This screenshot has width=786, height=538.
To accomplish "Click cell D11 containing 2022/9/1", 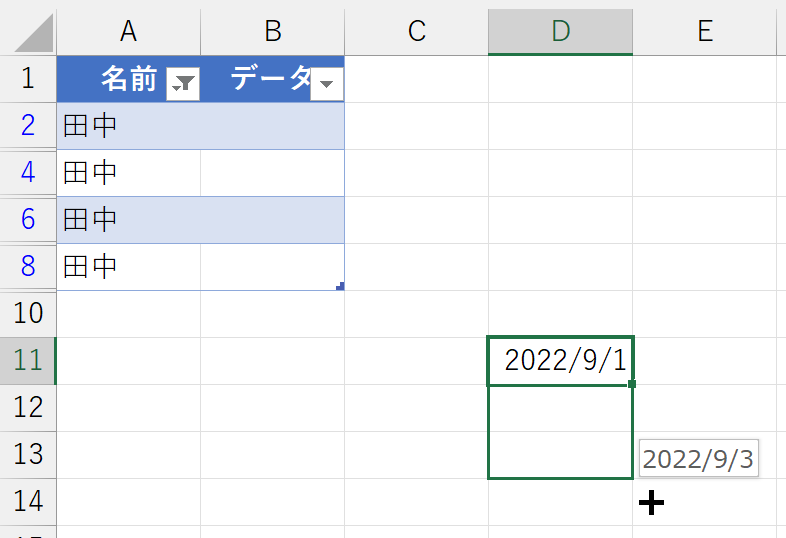I will (x=560, y=361).
